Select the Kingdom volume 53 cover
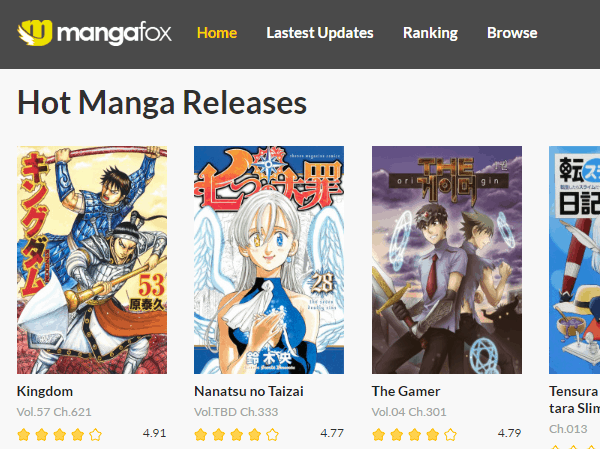Image resolution: width=600 pixels, height=449 pixels. click(92, 260)
